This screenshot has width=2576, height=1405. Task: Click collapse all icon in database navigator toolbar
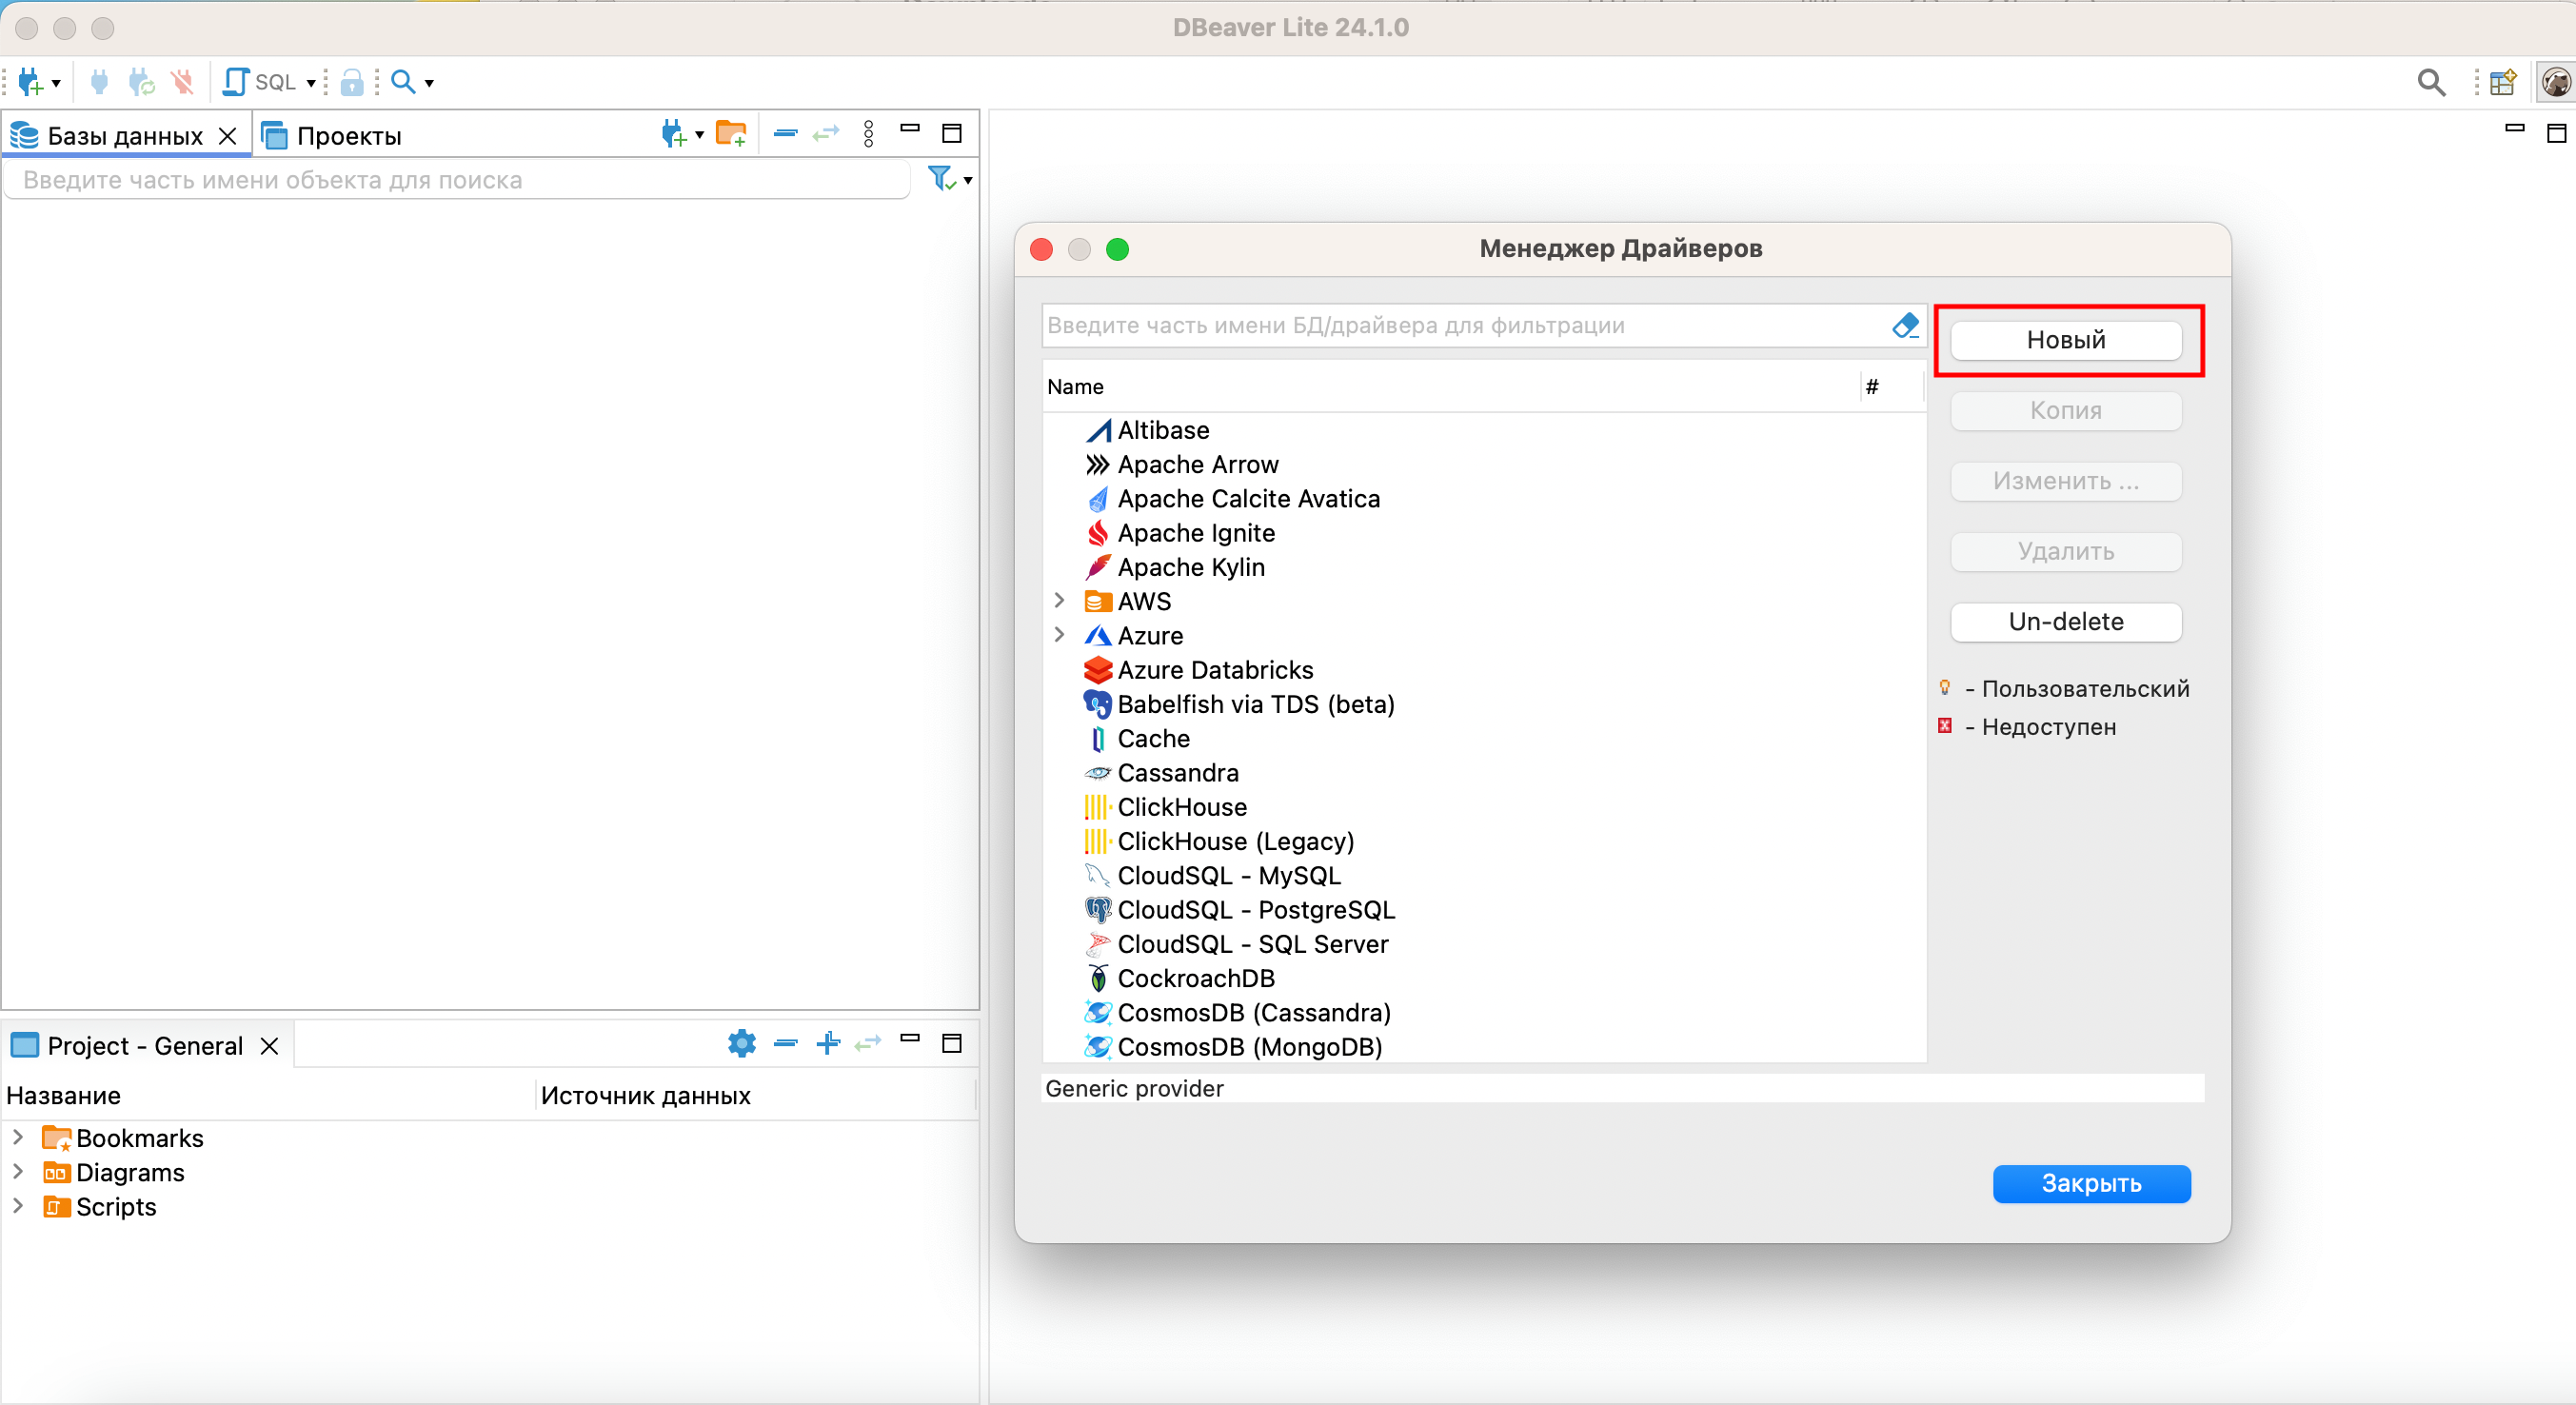(785, 134)
